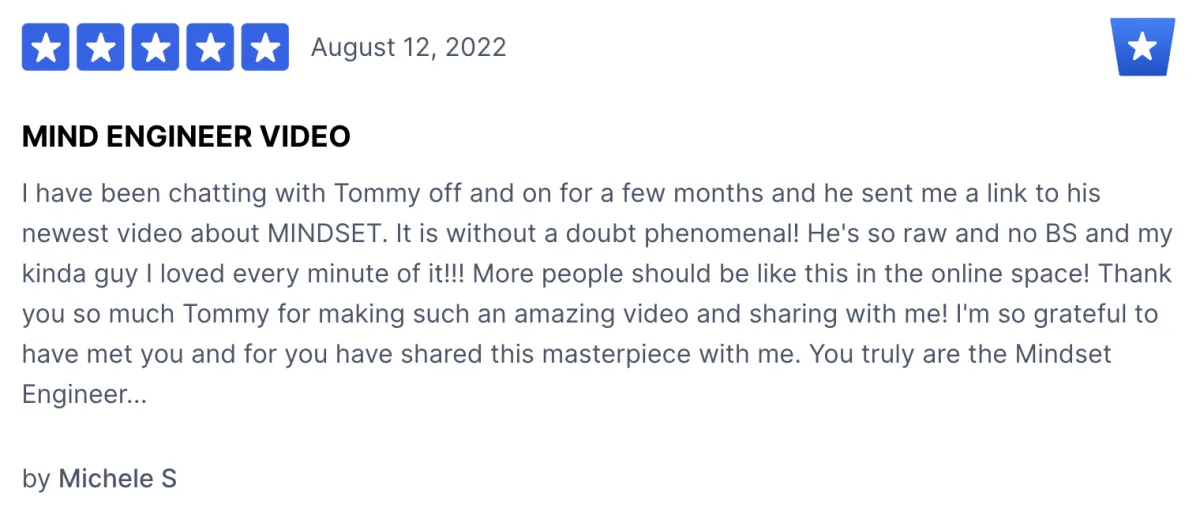Click the blue star badge icon

pos(1142,47)
